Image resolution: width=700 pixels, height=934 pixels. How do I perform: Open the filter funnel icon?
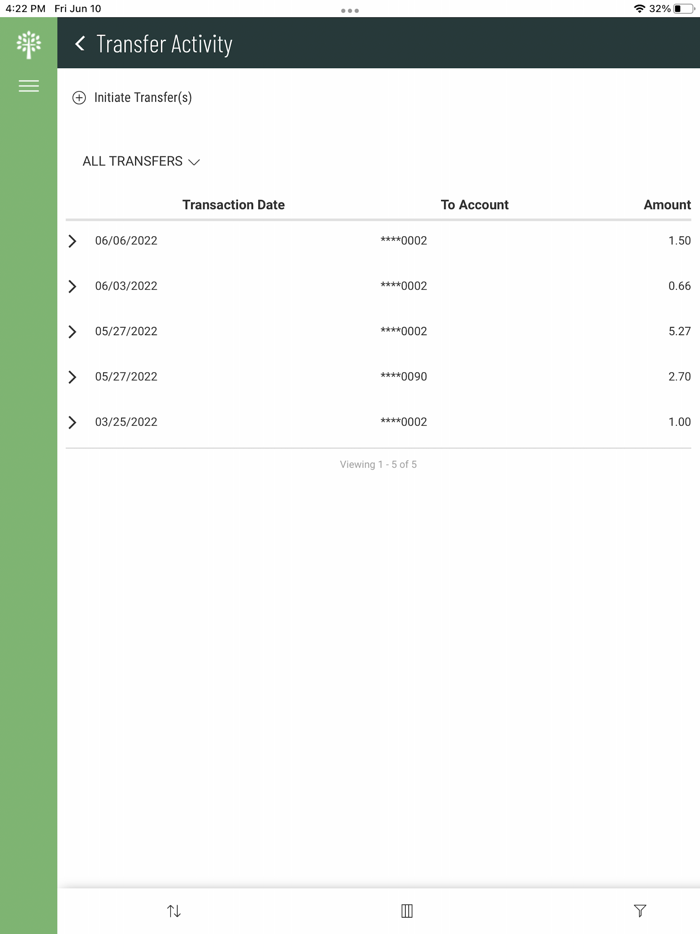pos(640,911)
